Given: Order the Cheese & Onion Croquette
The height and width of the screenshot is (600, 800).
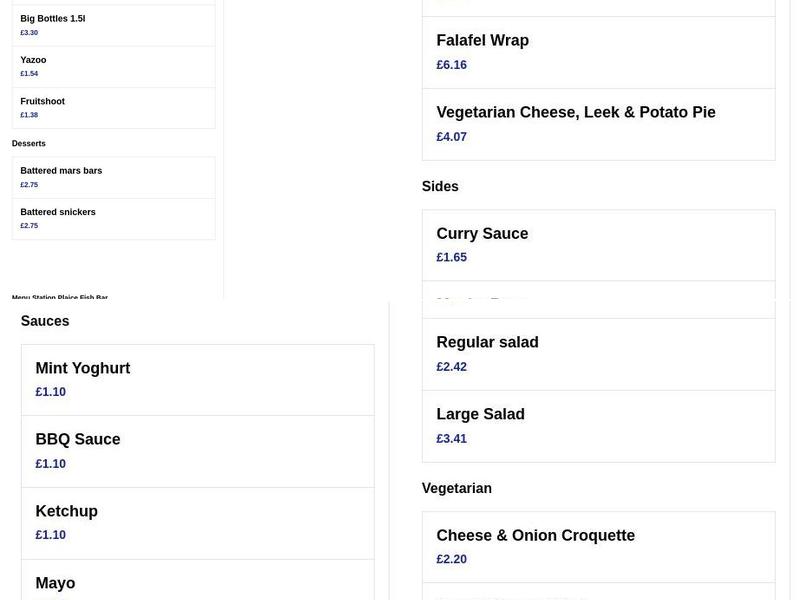Looking at the screenshot, I should click(535, 535).
